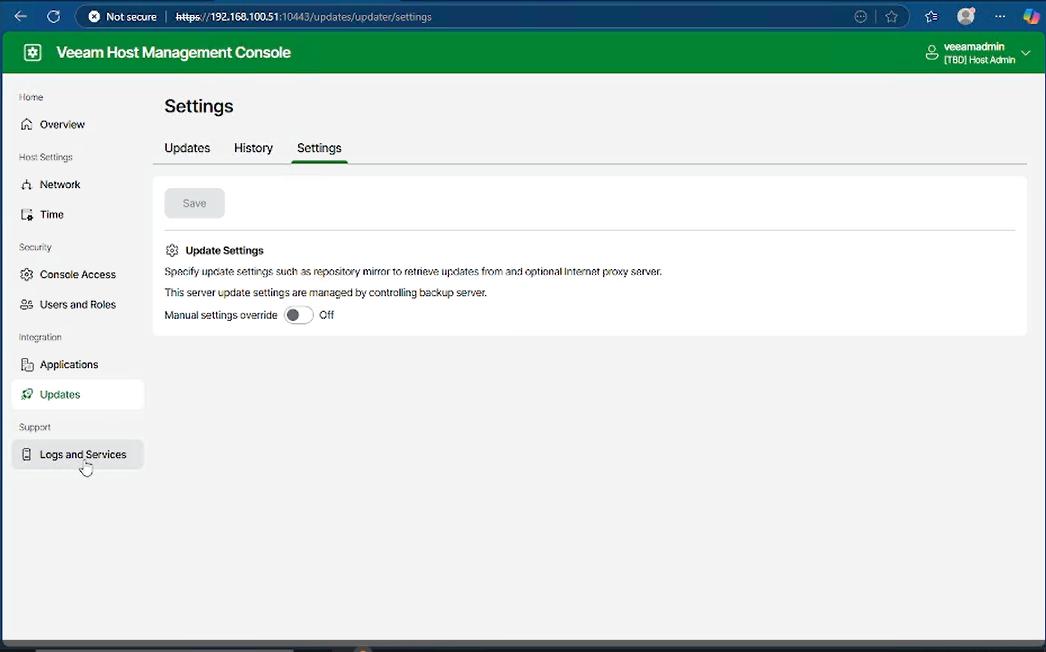The width and height of the screenshot is (1046, 652).
Task: Click the Users and Roles icon
Action: tap(27, 305)
